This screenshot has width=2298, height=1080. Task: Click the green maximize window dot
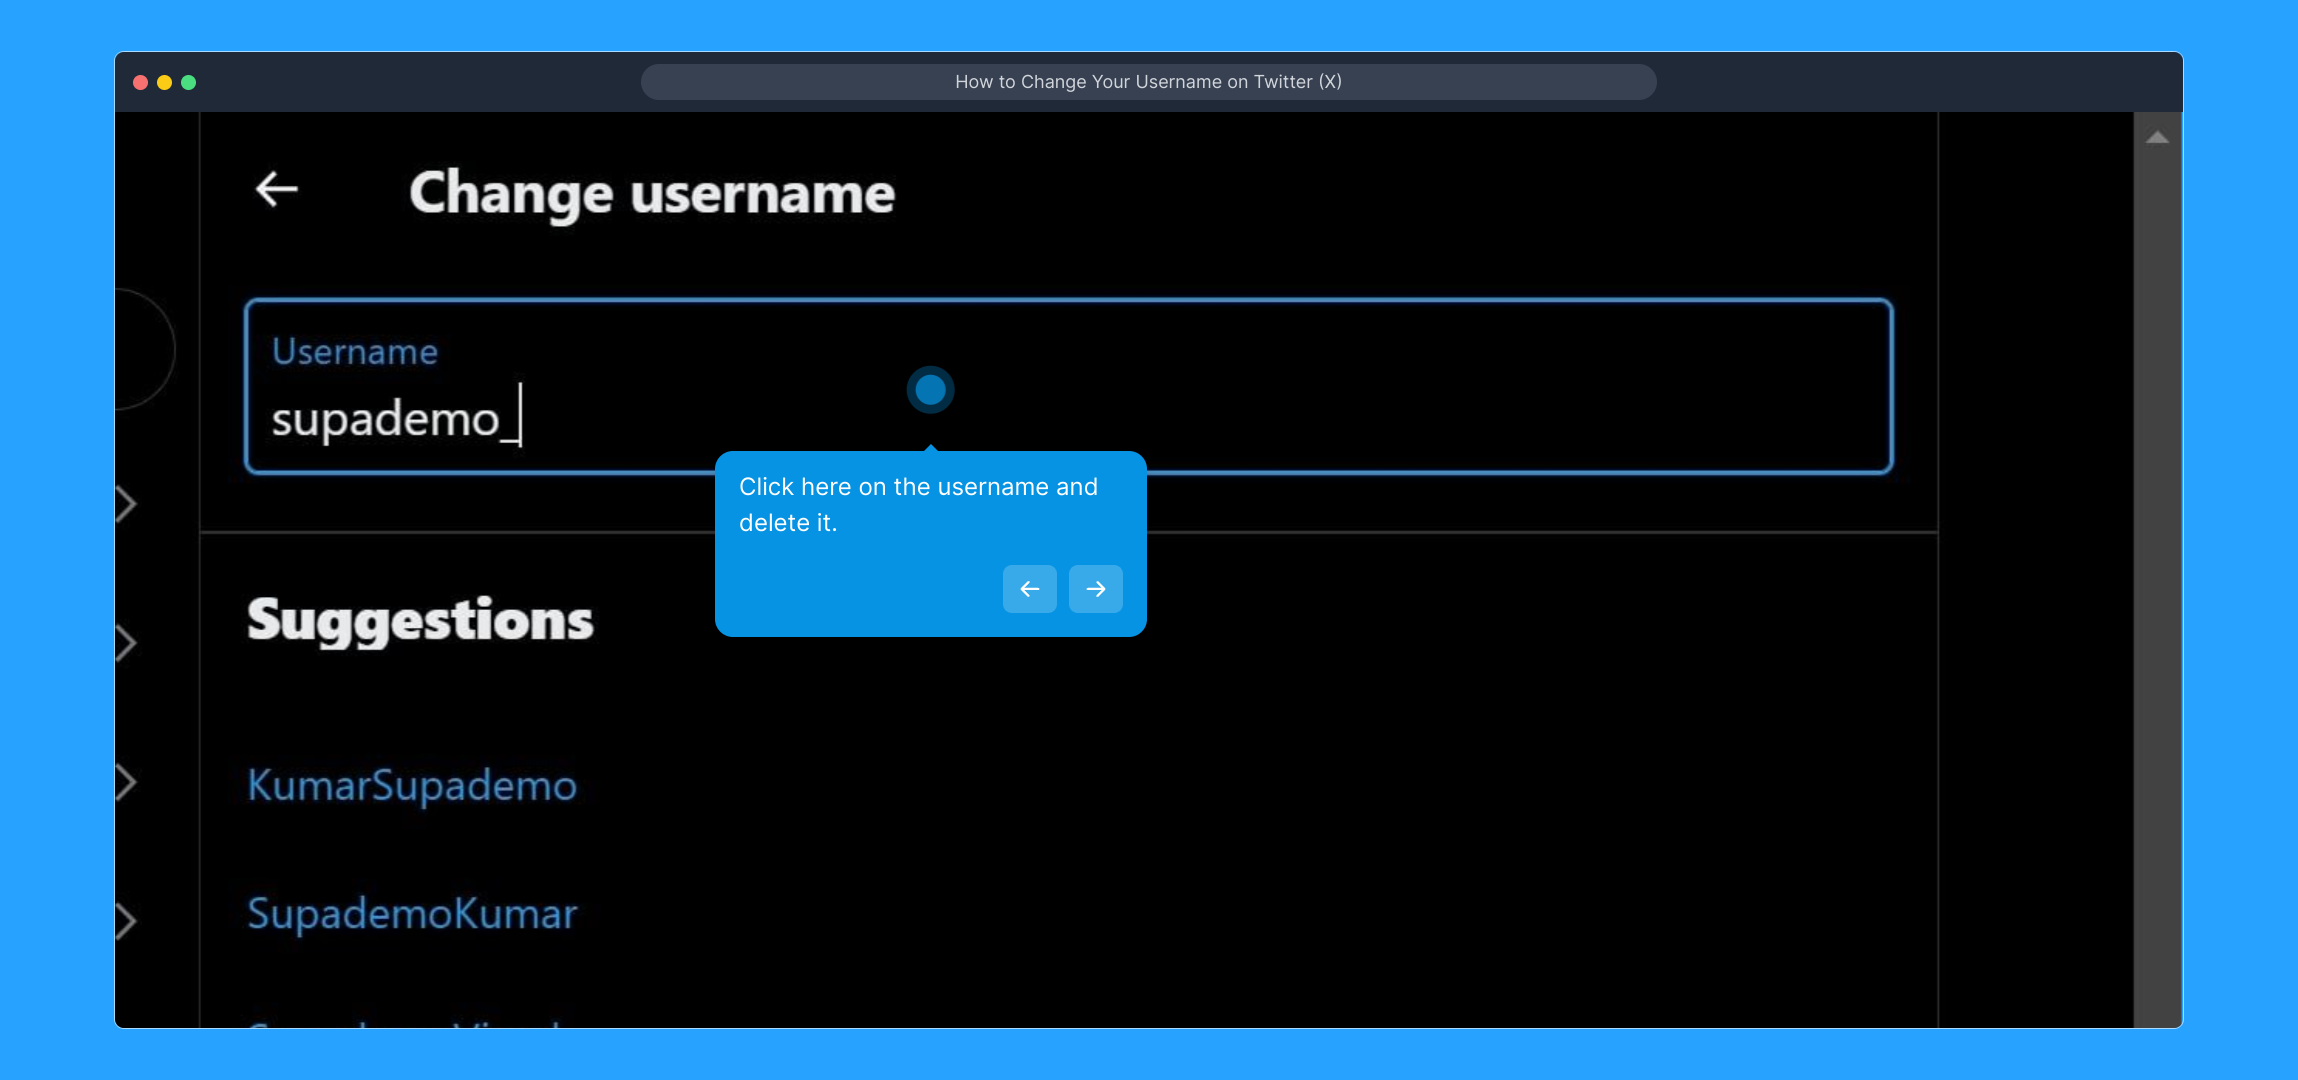click(x=189, y=82)
